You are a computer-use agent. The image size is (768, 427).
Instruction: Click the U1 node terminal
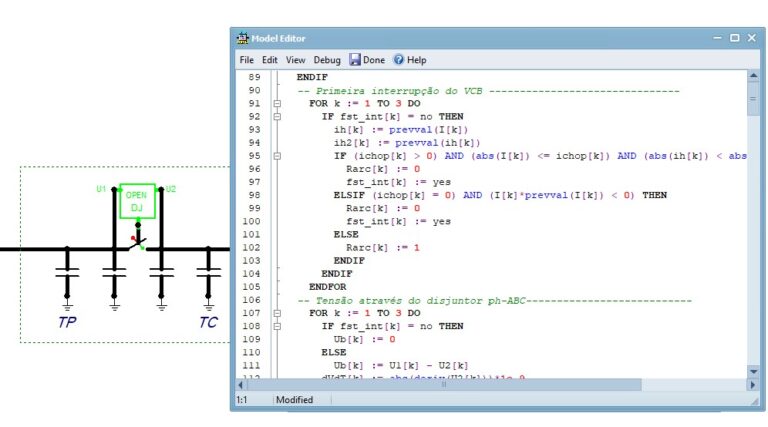112,189
